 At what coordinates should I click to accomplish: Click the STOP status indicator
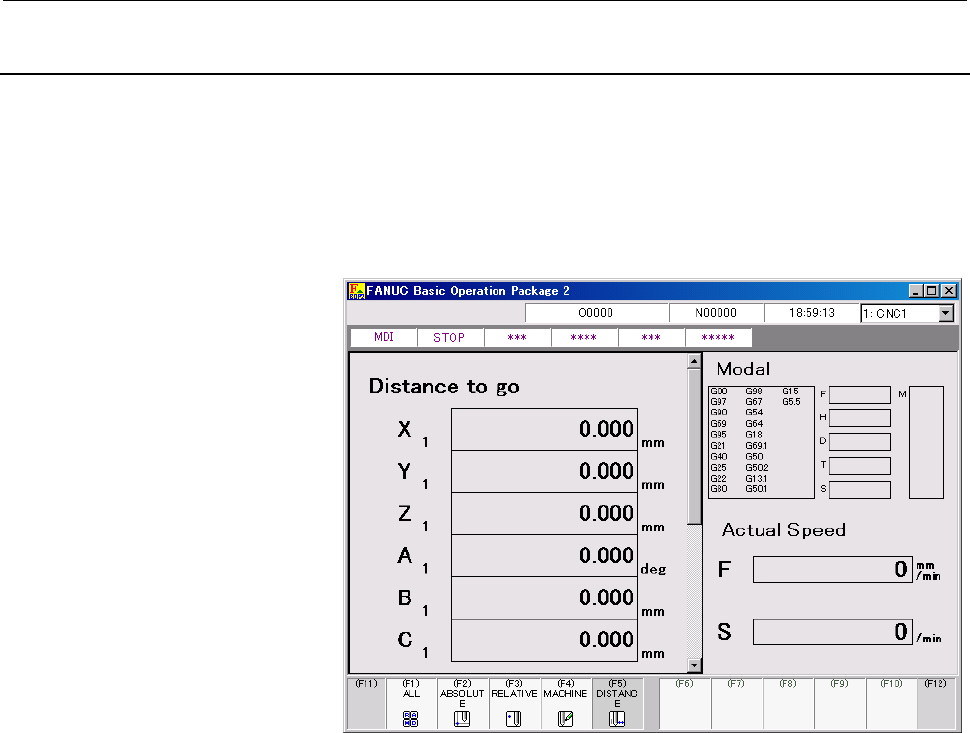[450, 337]
